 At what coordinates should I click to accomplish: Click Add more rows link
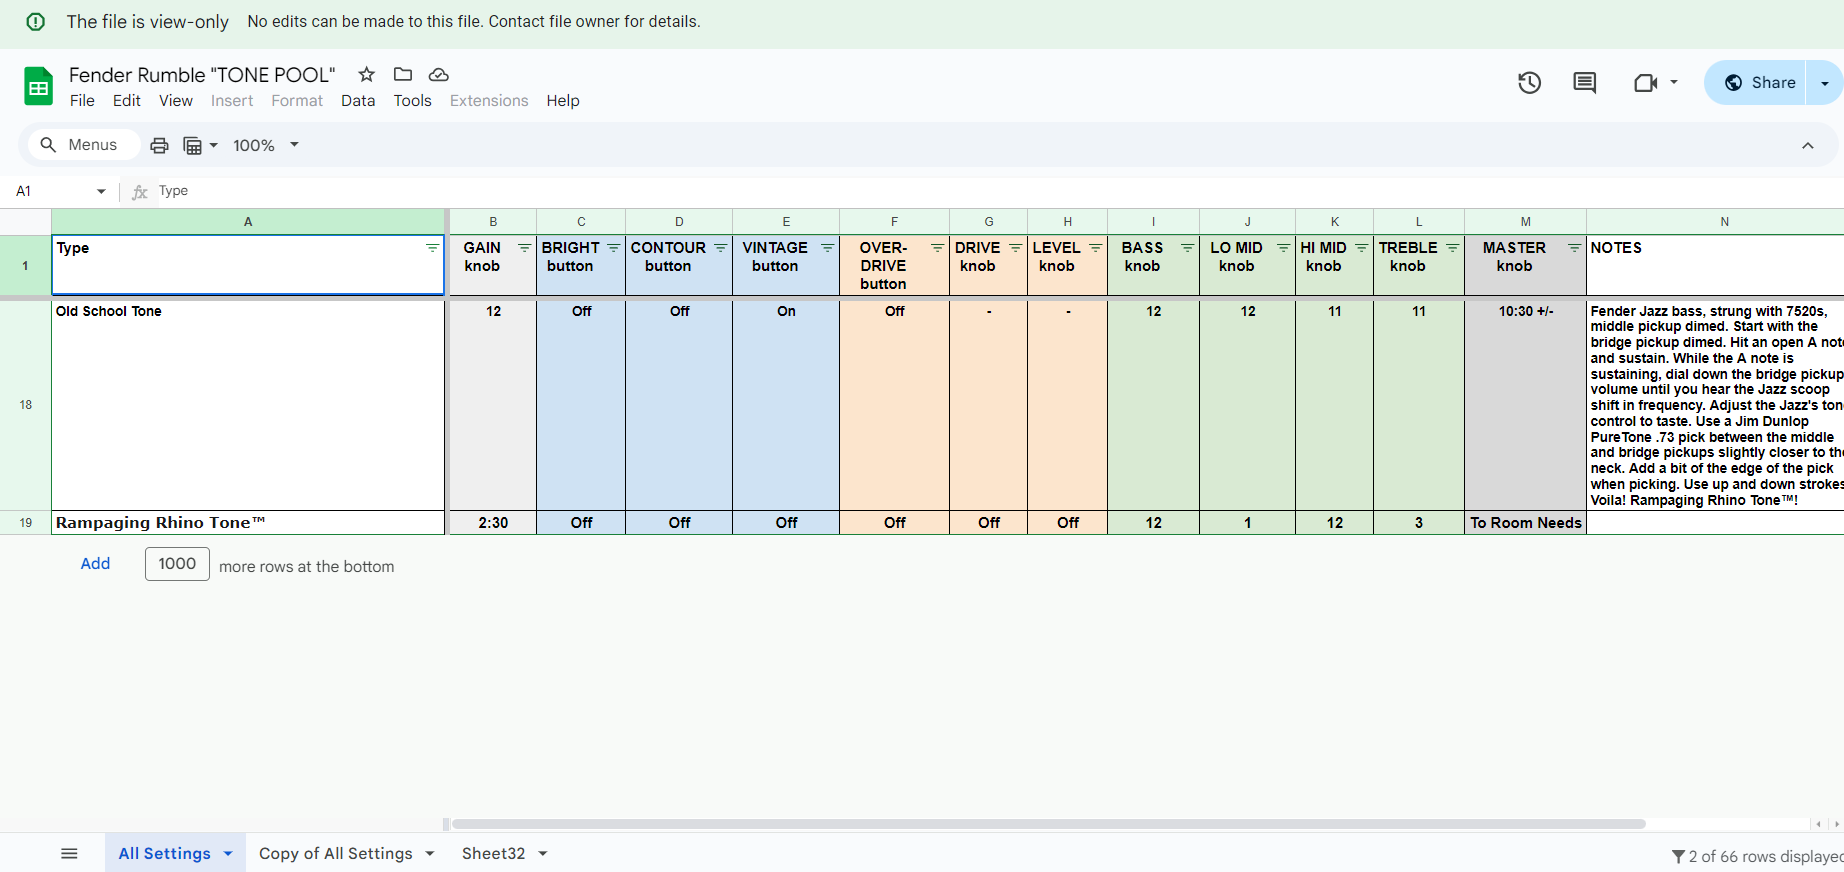click(x=95, y=564)
